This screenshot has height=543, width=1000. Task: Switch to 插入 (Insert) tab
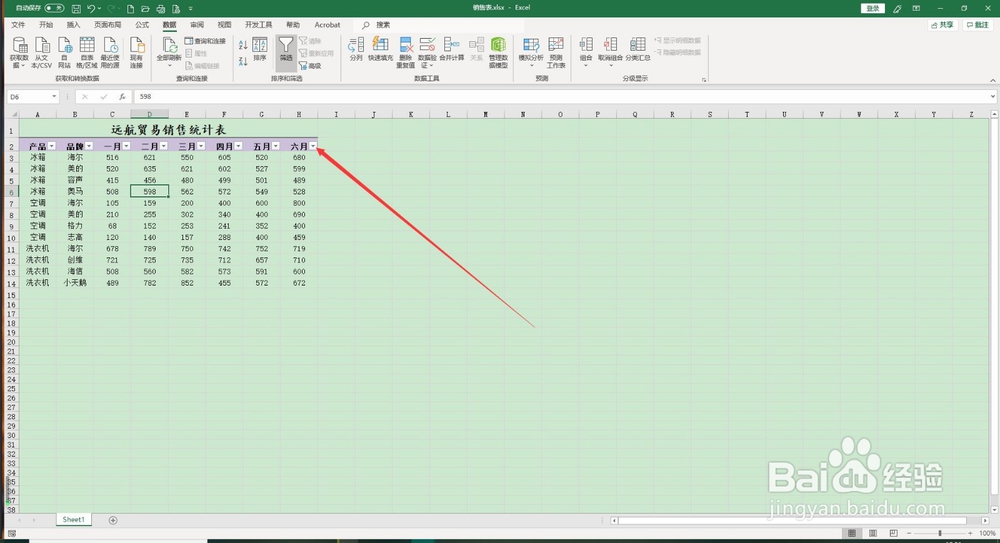coord(73,25)
